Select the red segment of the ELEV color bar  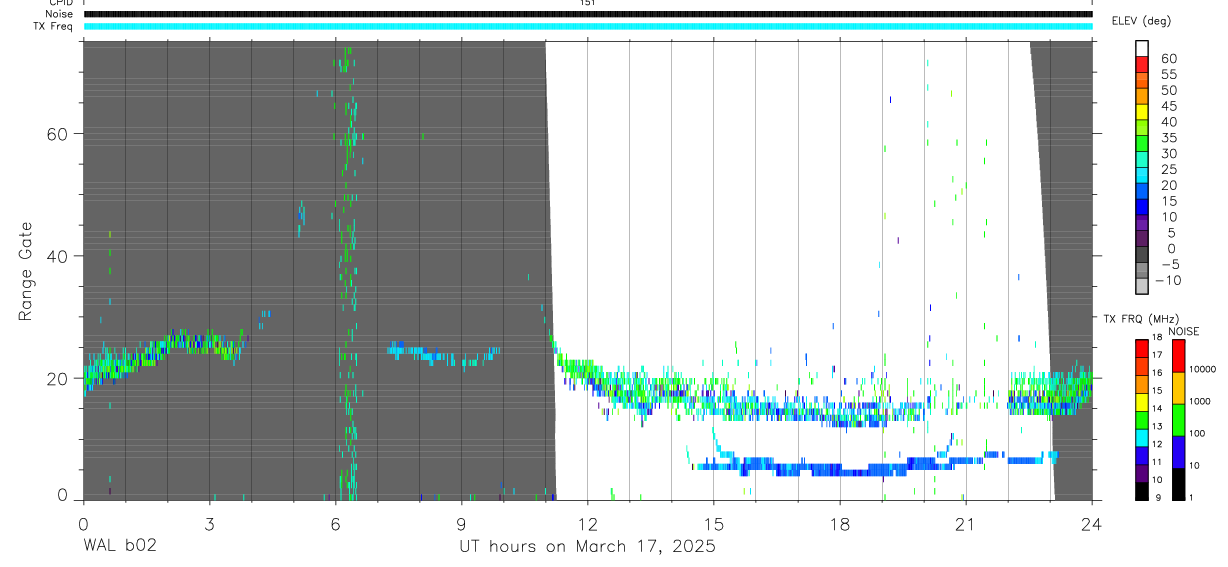pos(1142,63)
